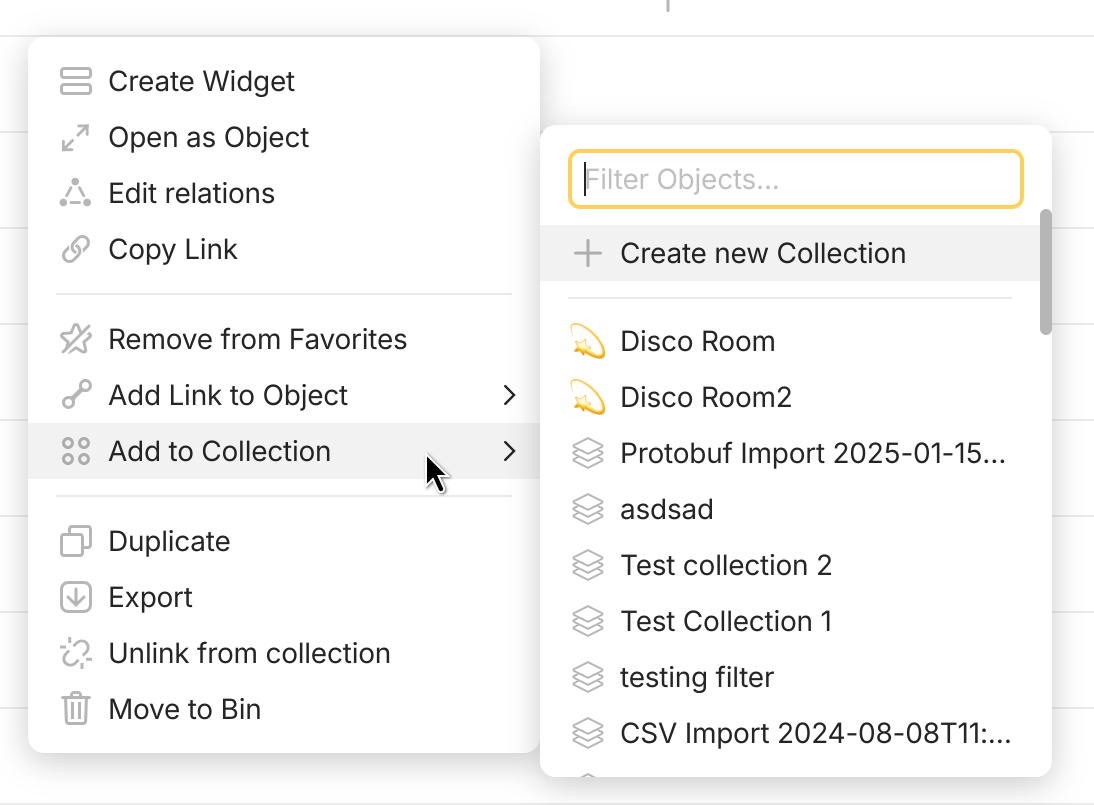This screenshot has height=805, width=1094.
Task: Click the collection list scrollbar
Action: click(x=1045, y=272)
